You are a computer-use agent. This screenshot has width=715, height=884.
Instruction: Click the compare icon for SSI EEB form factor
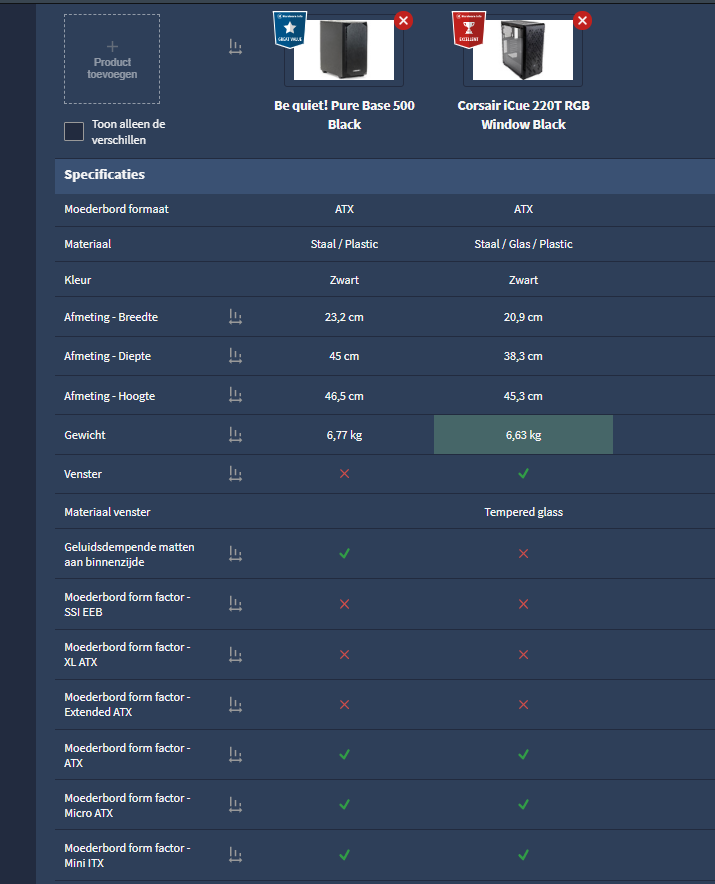[235, 604]
